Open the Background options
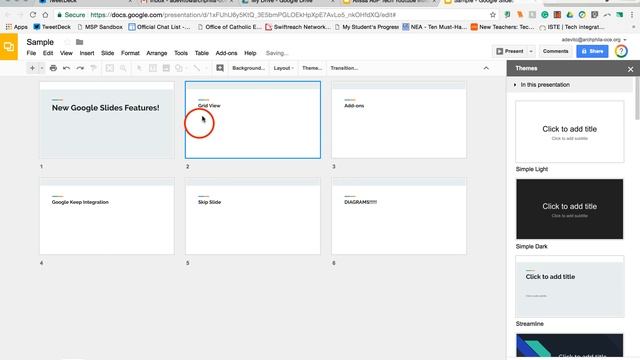Viewport: 640px width, 360px height. [x=248, y=68]
